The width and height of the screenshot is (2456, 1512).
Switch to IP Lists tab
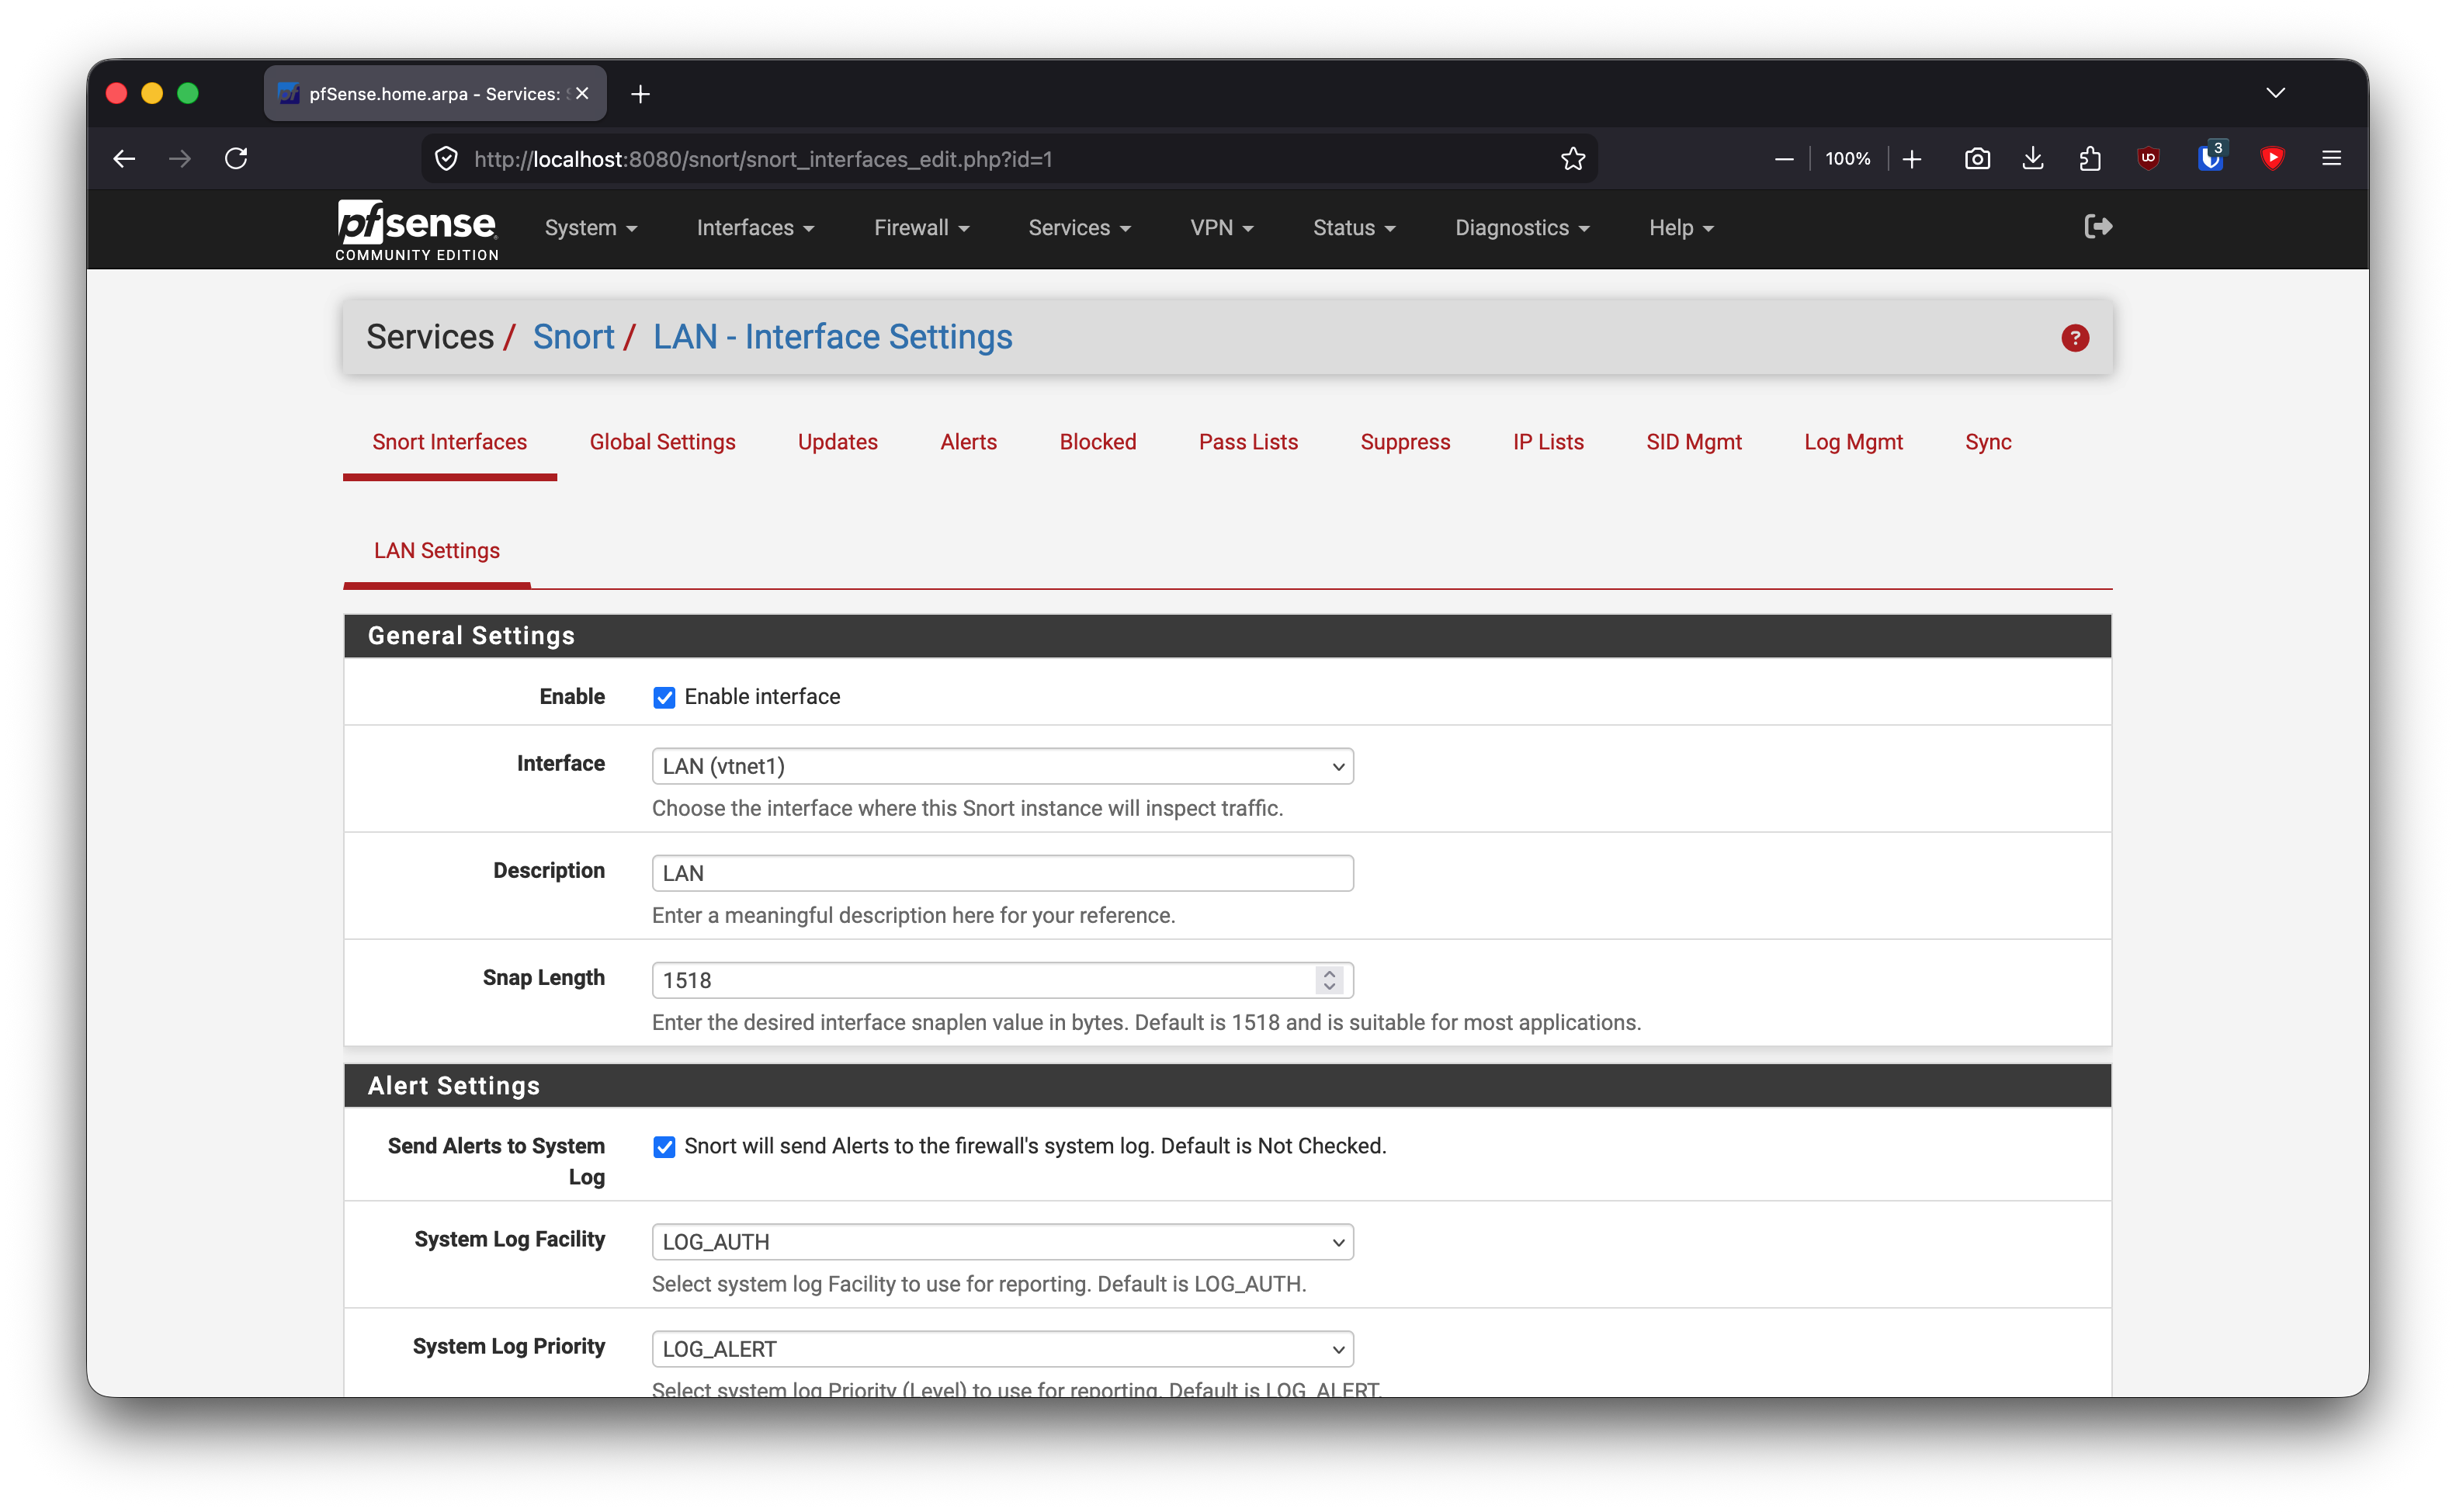tap(1548, 443)
